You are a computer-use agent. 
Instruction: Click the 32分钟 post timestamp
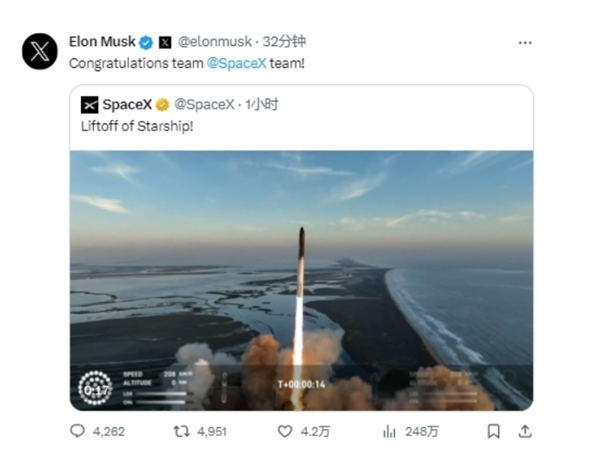(x=284, y=42)
